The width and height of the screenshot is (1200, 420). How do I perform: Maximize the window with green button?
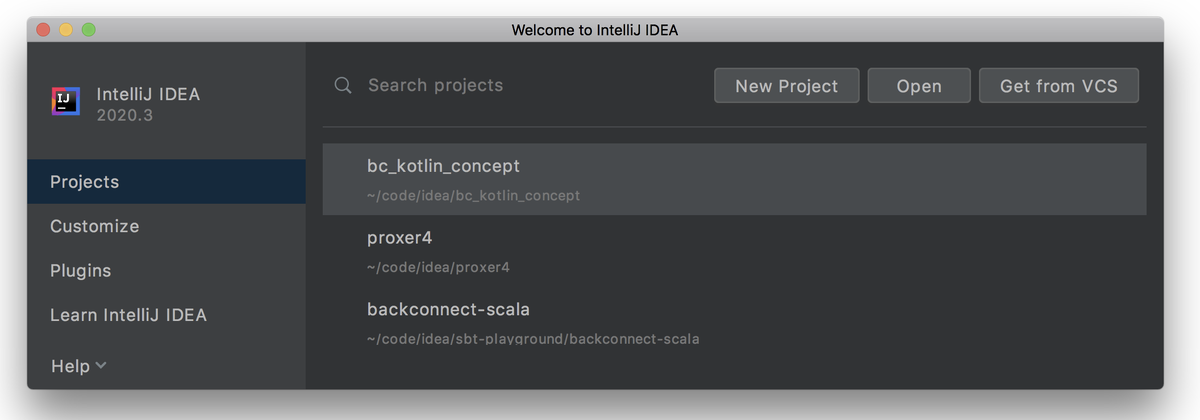89,29
